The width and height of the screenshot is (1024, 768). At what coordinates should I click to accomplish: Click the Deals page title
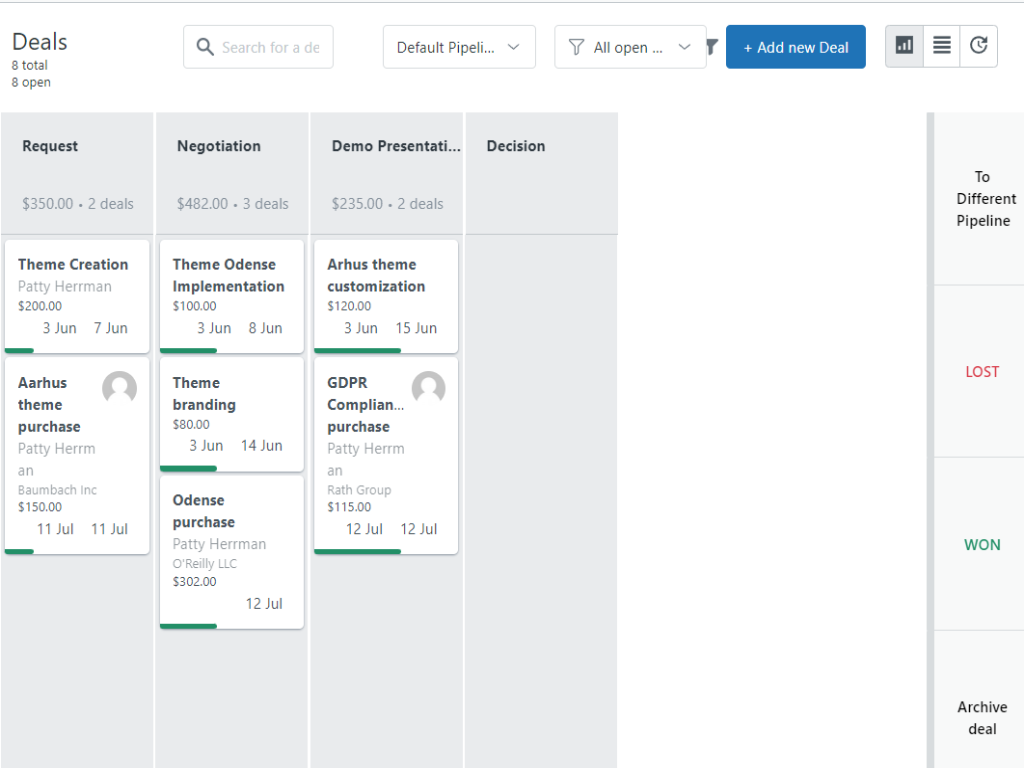(x=40, y=42)
